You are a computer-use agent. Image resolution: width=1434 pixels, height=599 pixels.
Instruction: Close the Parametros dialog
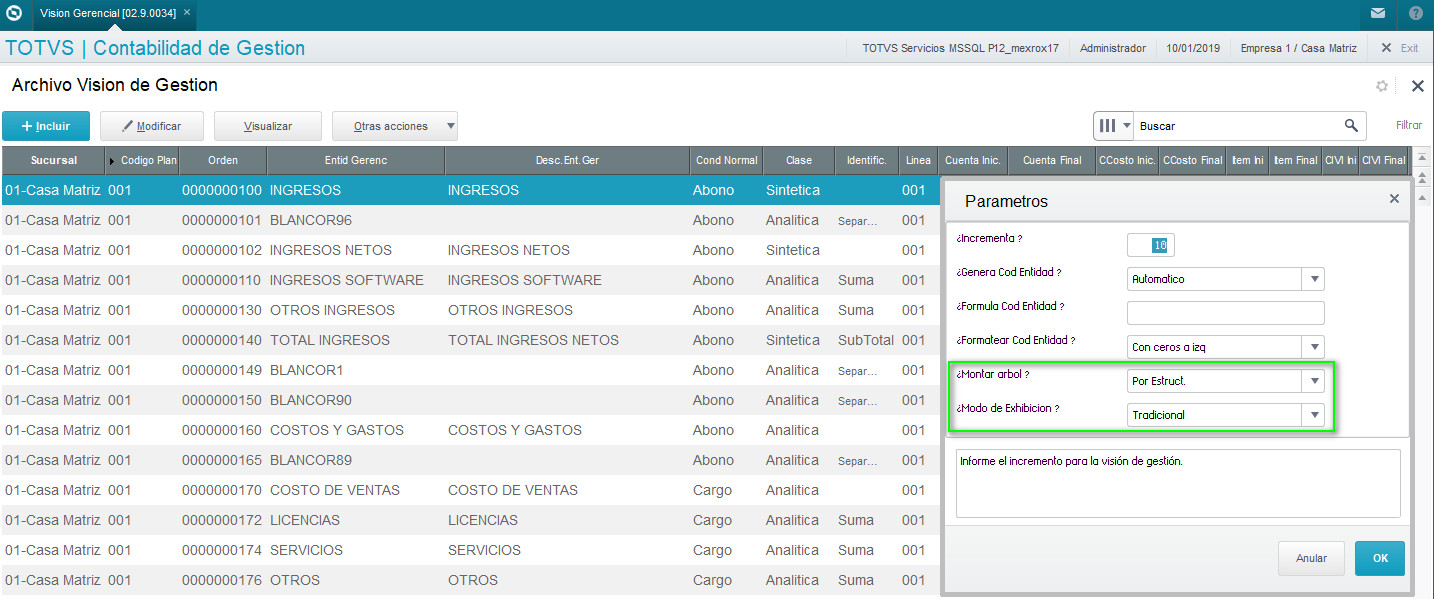point(1394,199)
